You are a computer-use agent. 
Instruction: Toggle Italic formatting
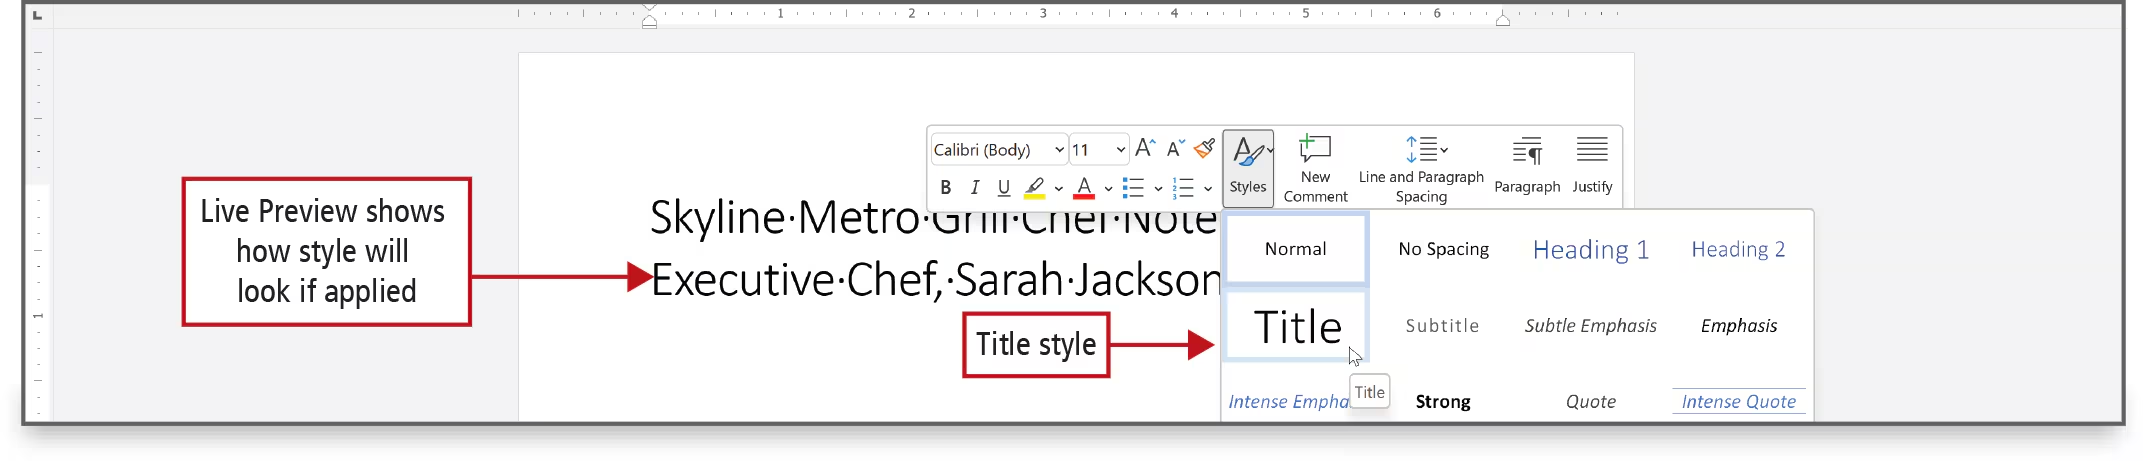point(975,188)
